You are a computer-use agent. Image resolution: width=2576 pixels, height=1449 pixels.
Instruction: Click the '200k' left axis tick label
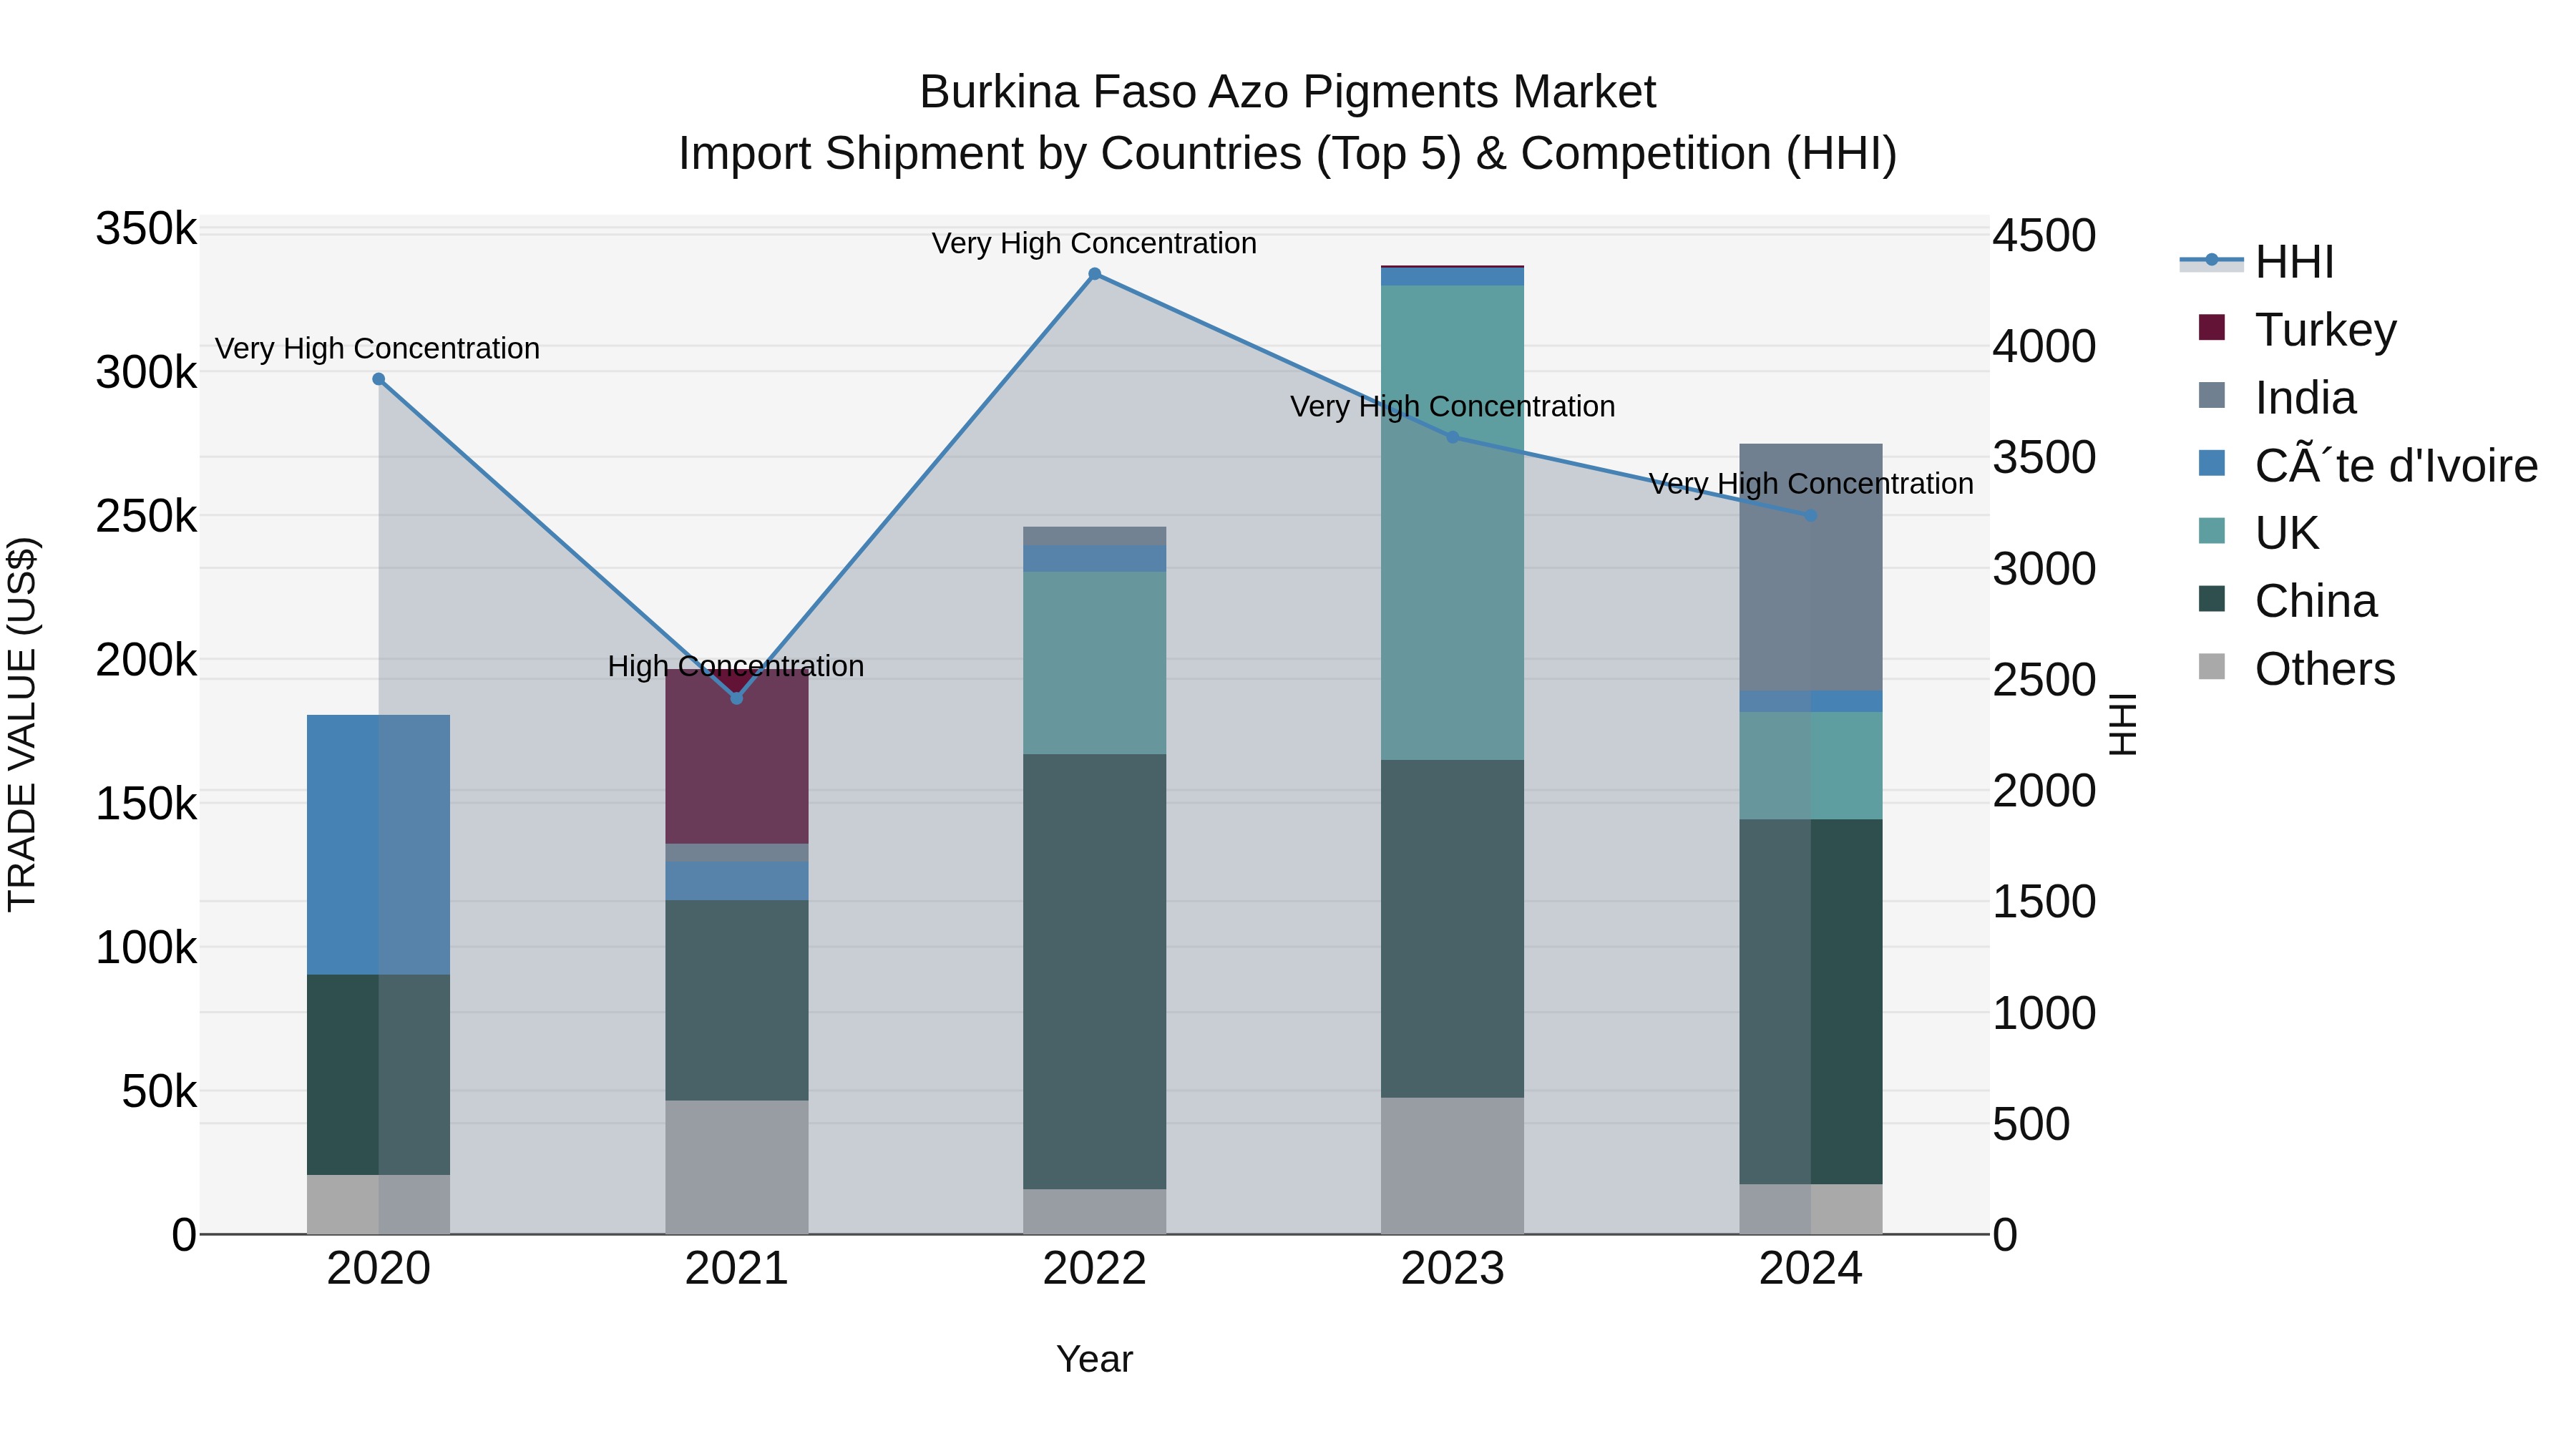tap(147, 660)
